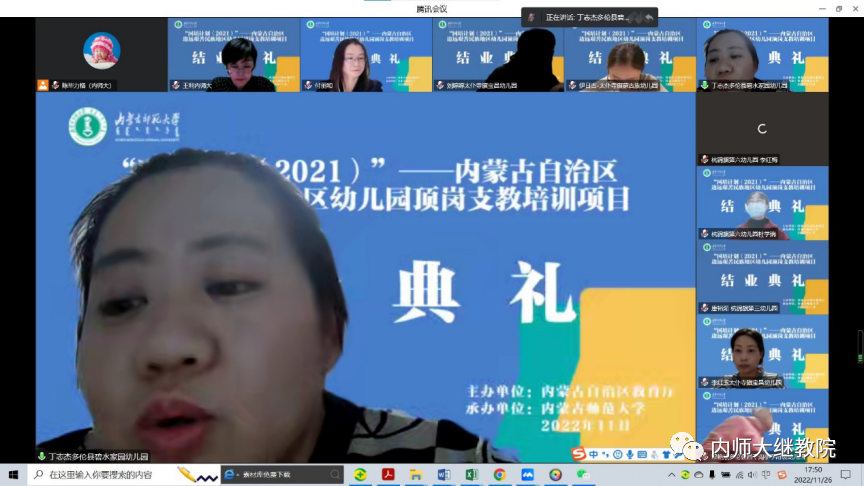
Task: Open the Word icon in the taskbar
Action: (443, 475)
